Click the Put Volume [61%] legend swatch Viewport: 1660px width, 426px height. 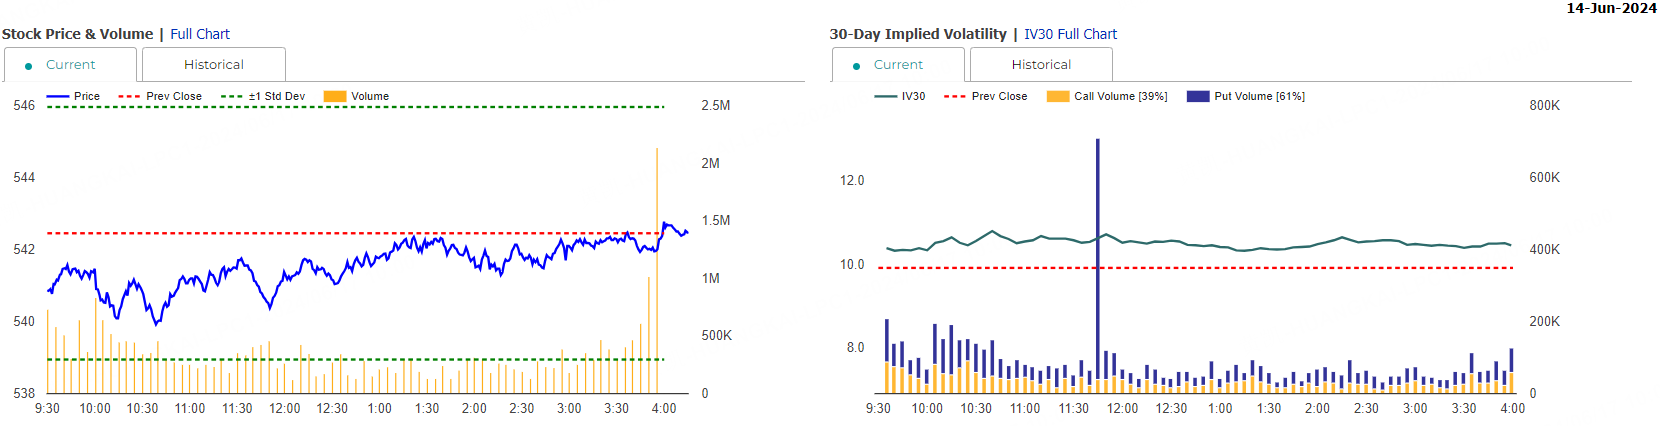point(1198,97)
